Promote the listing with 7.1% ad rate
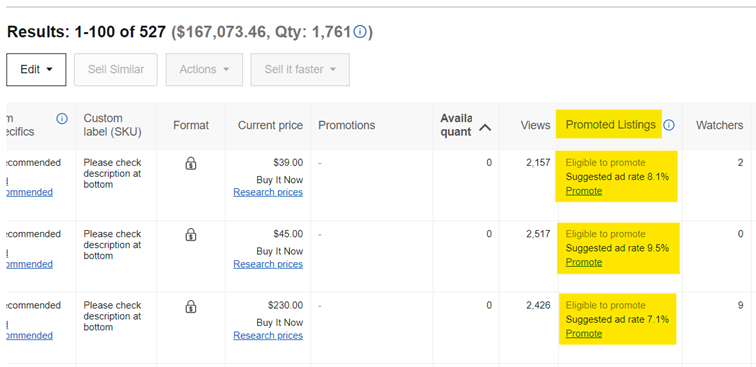The height and width of the screenshot is (367, 756). (x=584, y=334)
